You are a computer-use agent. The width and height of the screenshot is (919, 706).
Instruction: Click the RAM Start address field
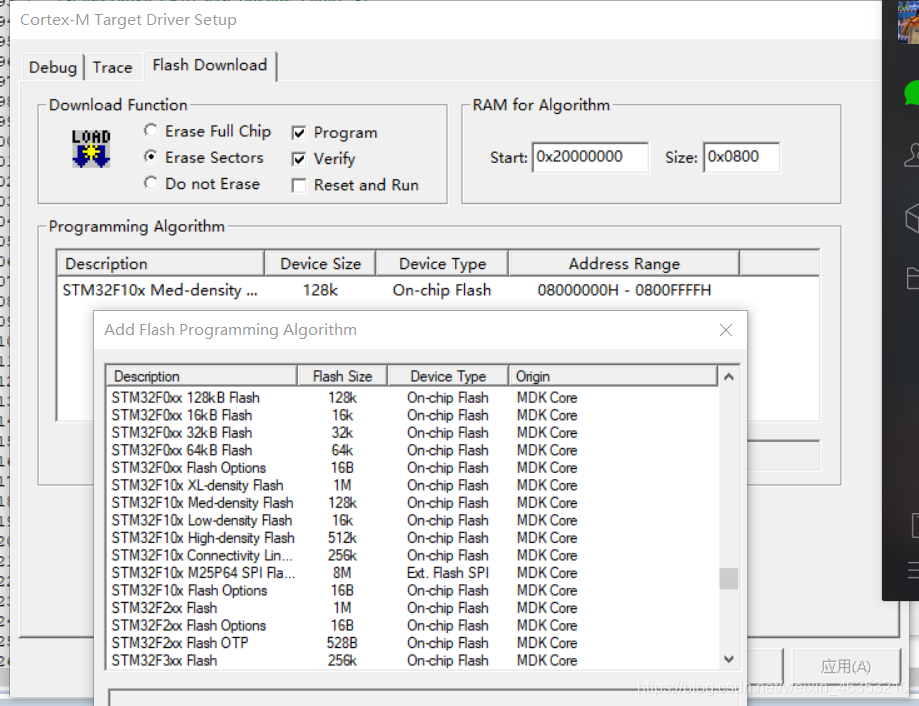[590, 157]
